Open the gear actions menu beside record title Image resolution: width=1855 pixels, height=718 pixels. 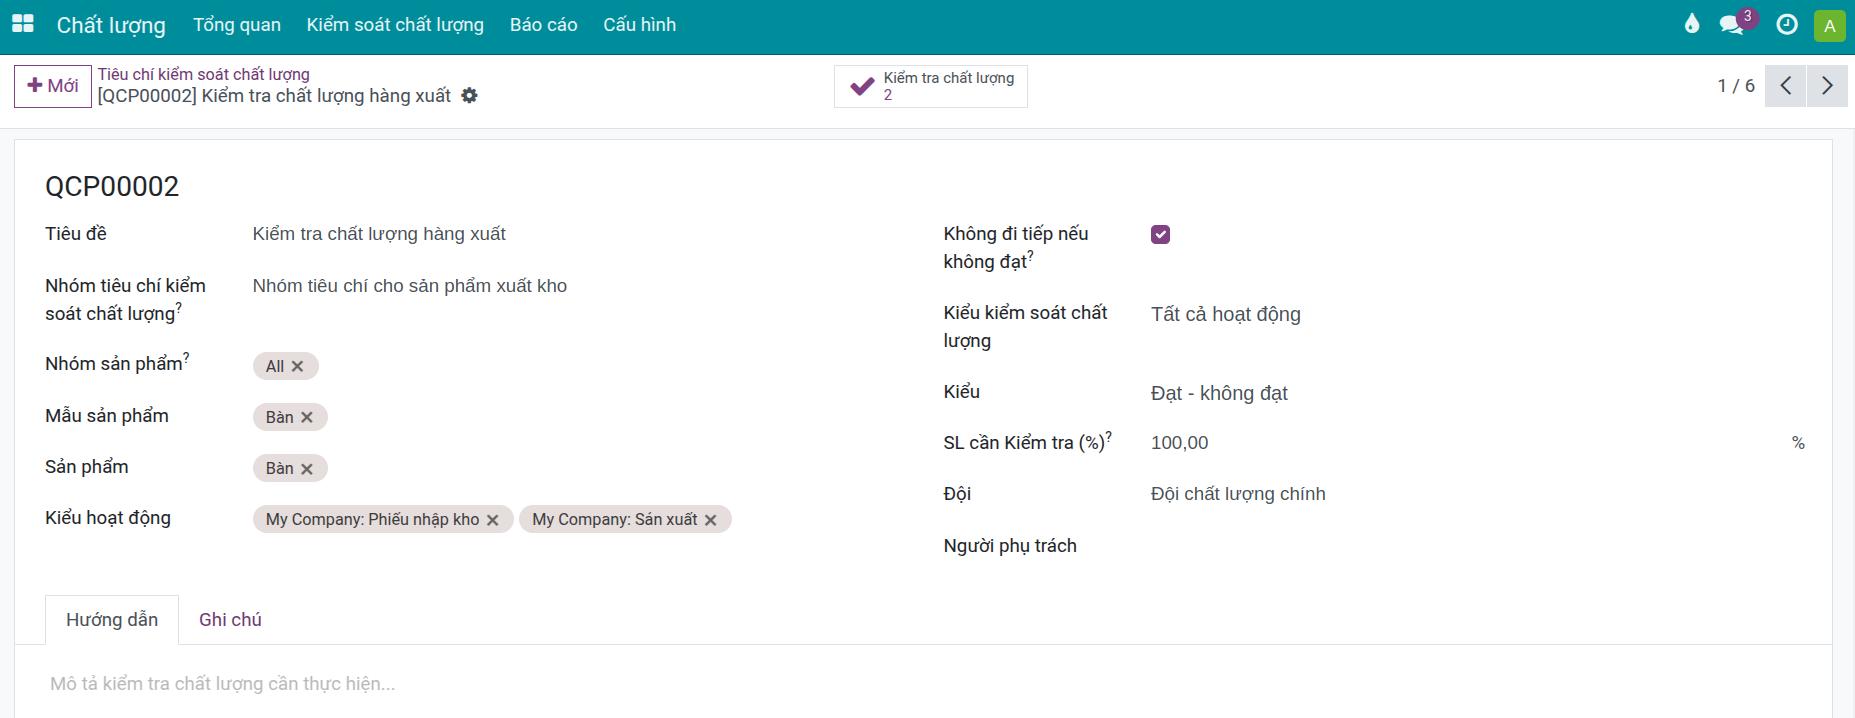point(469,96)
